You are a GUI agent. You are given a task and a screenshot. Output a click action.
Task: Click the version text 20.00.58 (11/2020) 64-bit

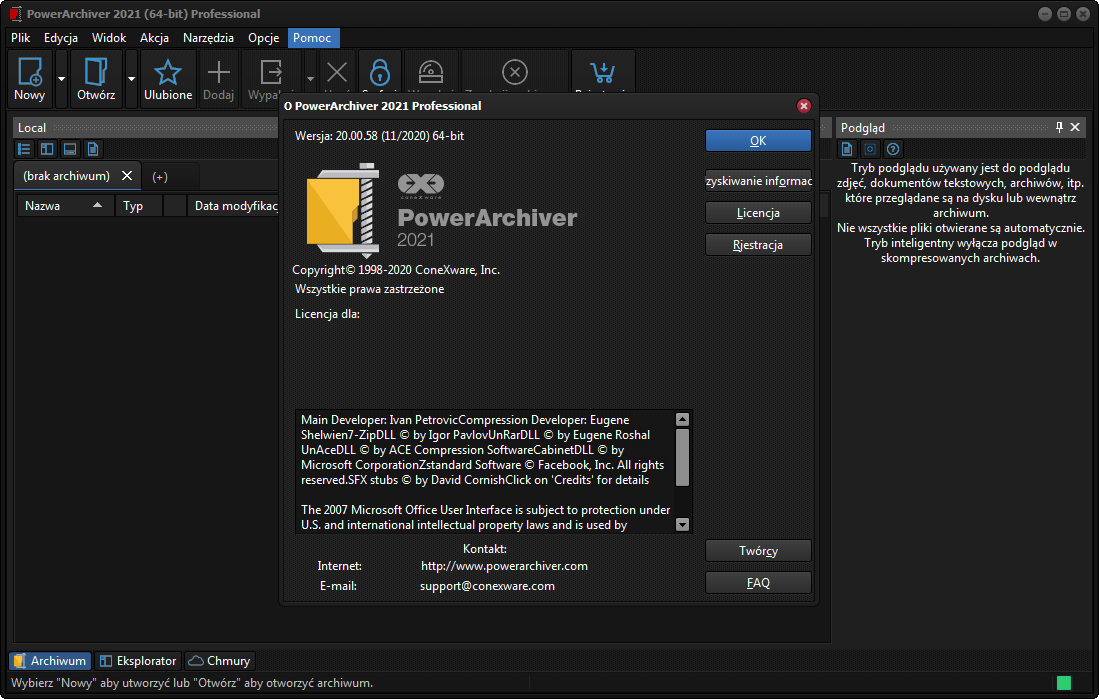click(400, 136)
